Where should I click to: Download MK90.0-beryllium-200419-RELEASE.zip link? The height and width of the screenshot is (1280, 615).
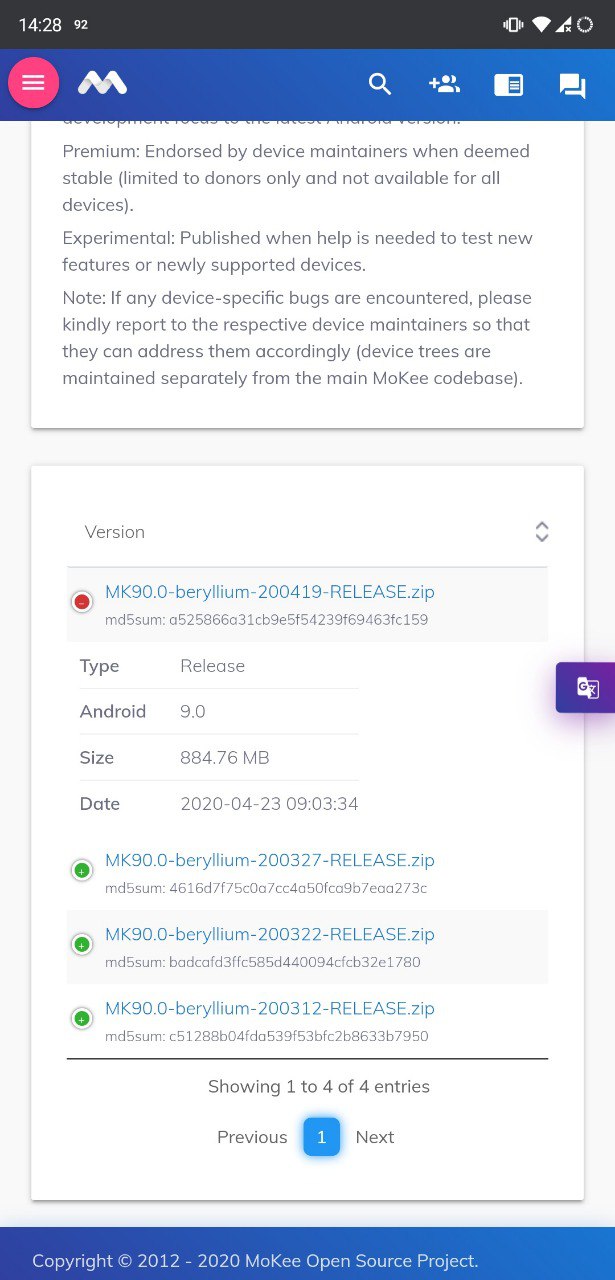point(270,592)
